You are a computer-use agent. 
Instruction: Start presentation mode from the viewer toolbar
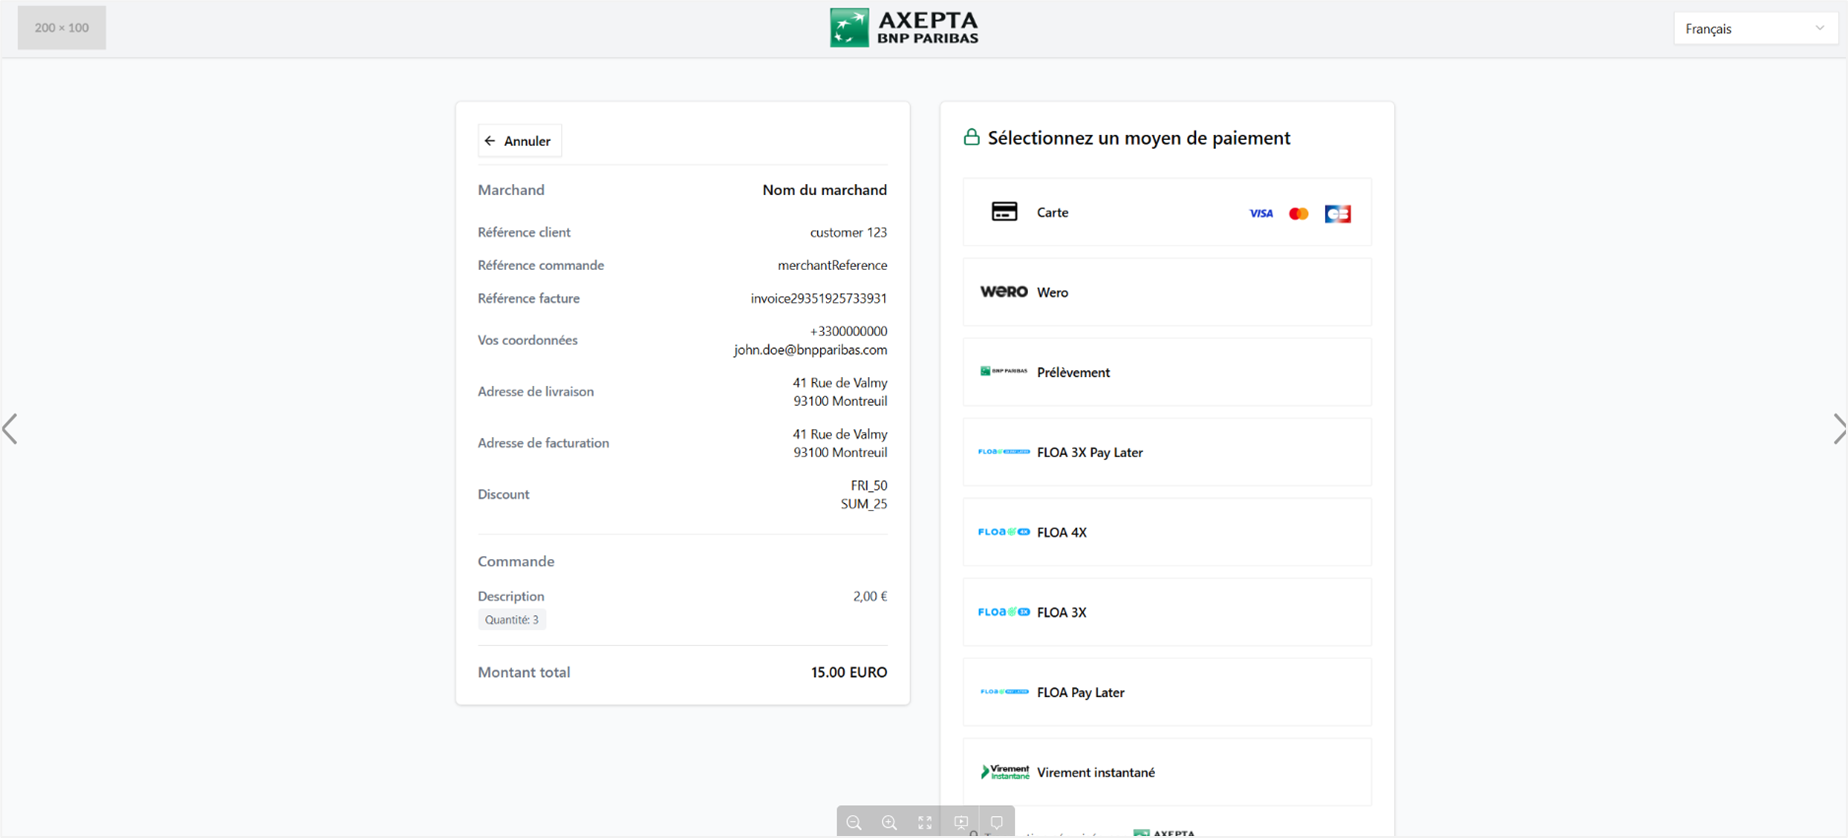pos(961,822)
